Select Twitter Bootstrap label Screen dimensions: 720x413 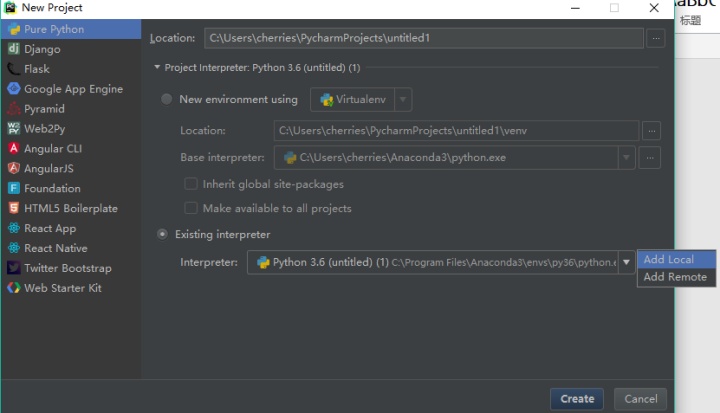[x=68, y=268]
